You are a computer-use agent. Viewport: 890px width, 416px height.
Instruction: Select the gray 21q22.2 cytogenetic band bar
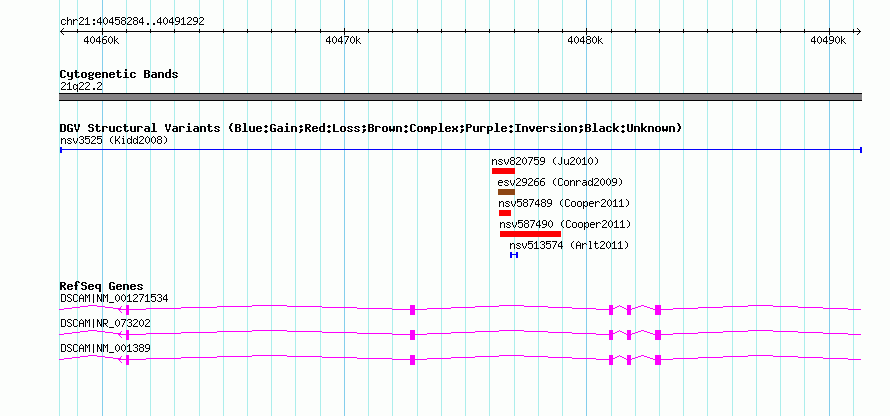coord(460,97)
